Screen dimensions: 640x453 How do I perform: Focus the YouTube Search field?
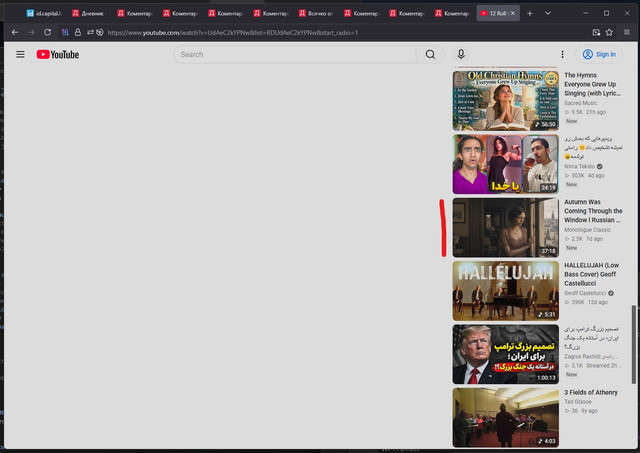click(x=296, y=54)
